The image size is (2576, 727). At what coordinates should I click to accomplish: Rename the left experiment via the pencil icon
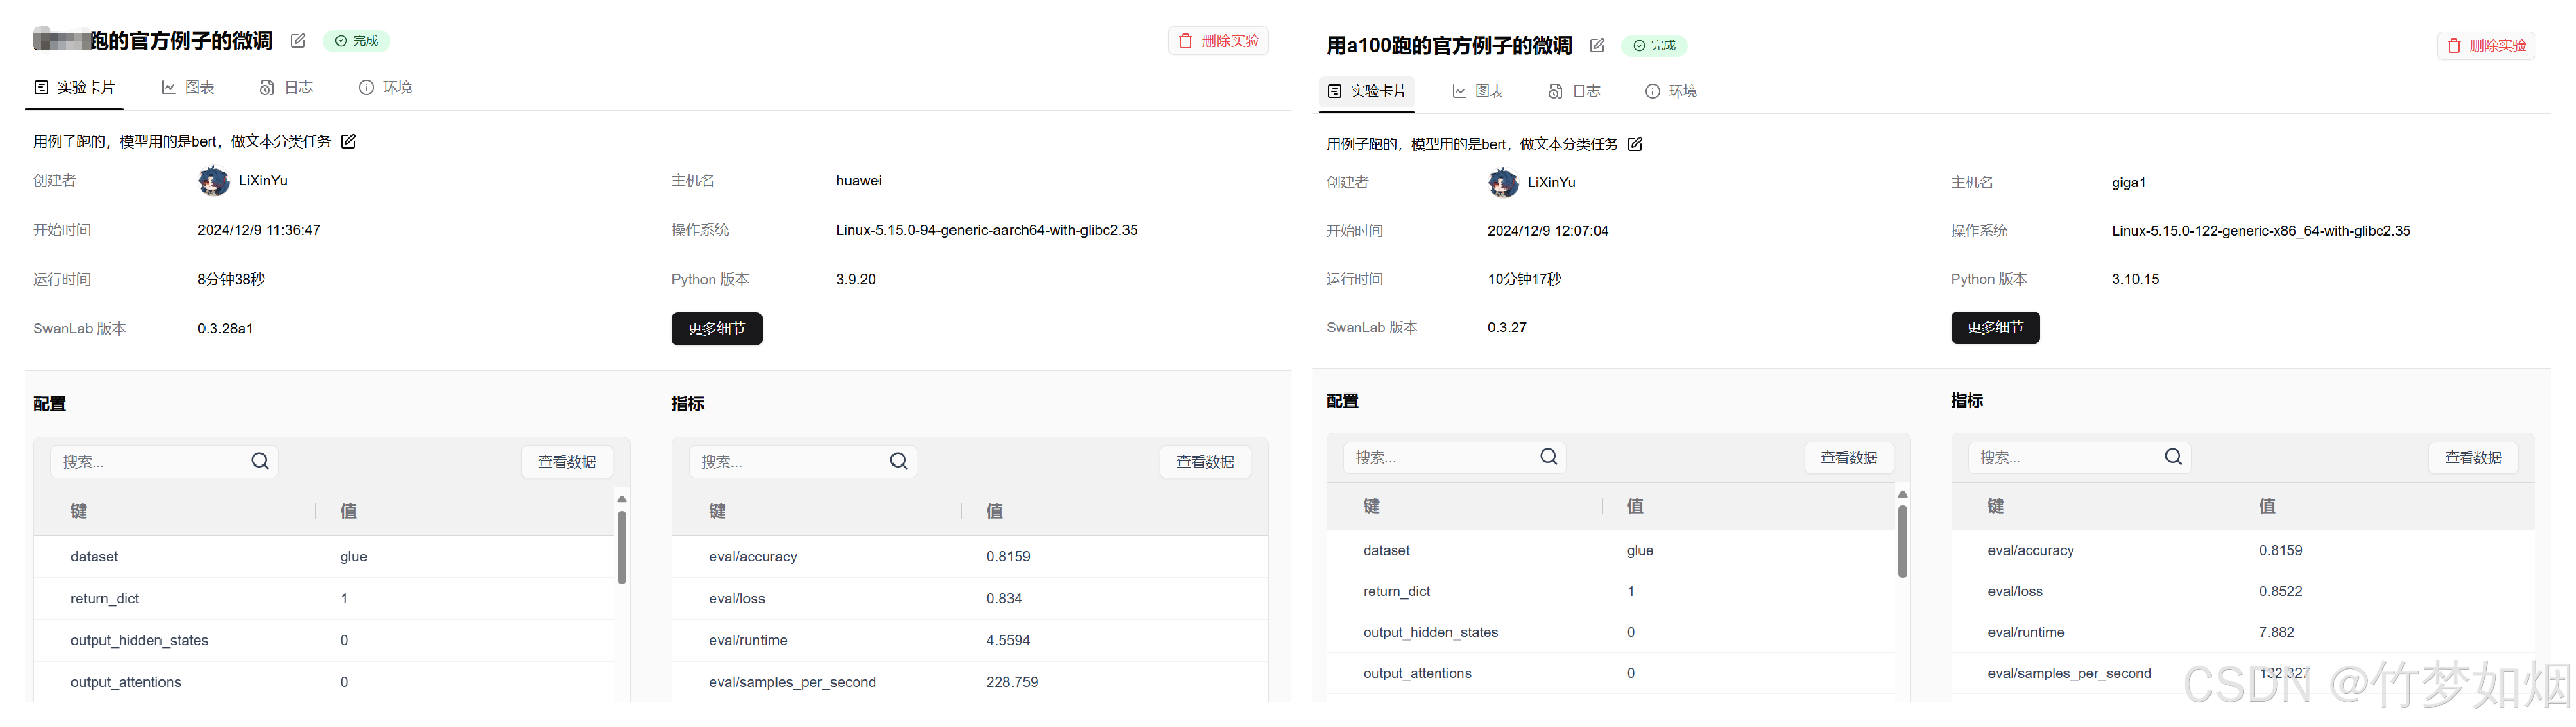tap(297, 40)
